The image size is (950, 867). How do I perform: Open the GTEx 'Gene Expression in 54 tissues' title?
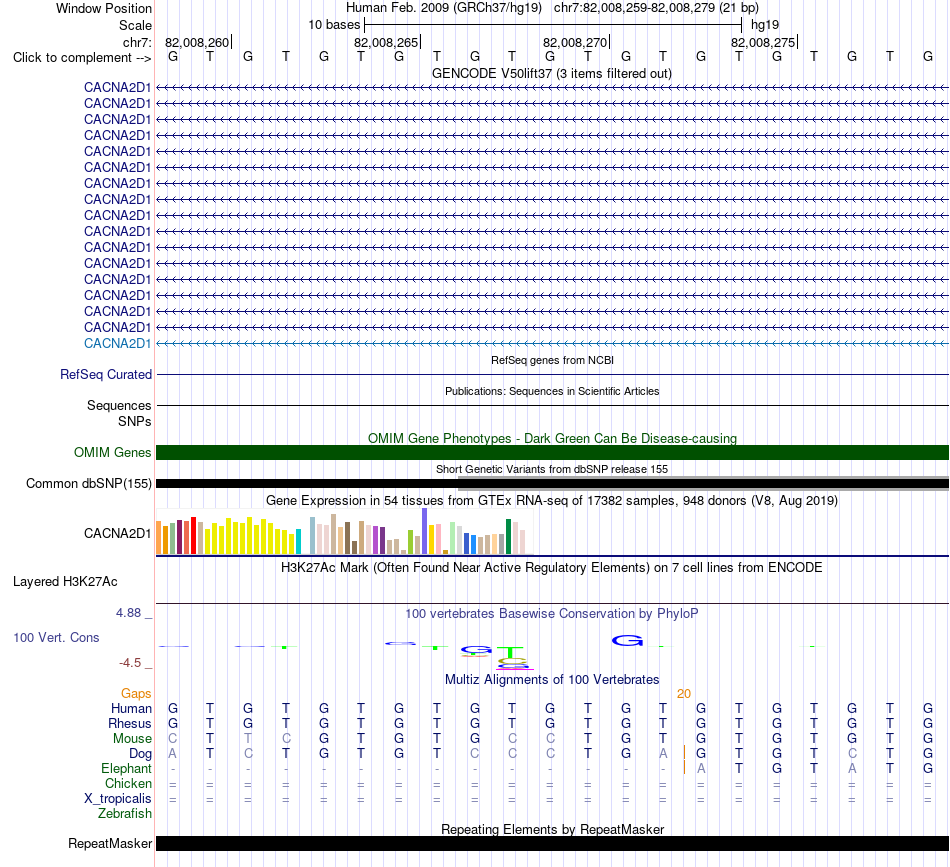(x=552, y=500)
